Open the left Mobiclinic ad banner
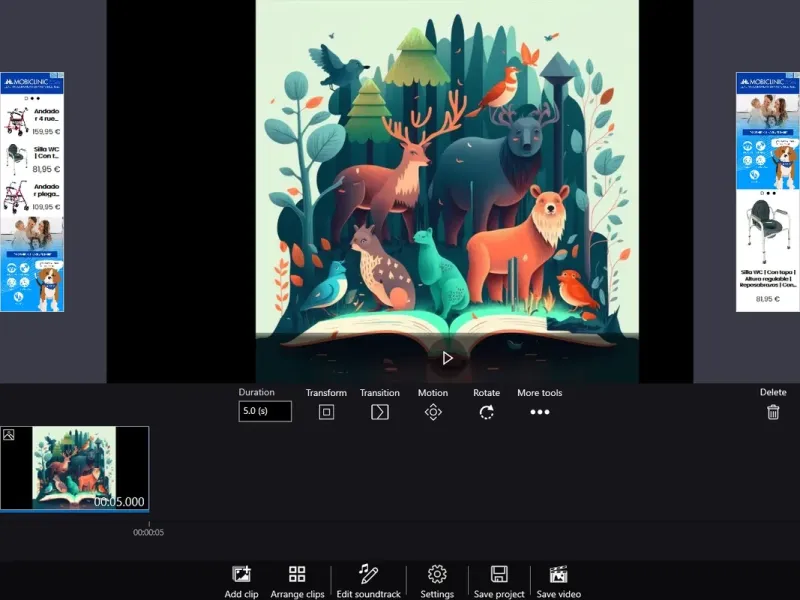Image resolution: width=800 pixels, height=600 pixels. [x=32, y=192]
